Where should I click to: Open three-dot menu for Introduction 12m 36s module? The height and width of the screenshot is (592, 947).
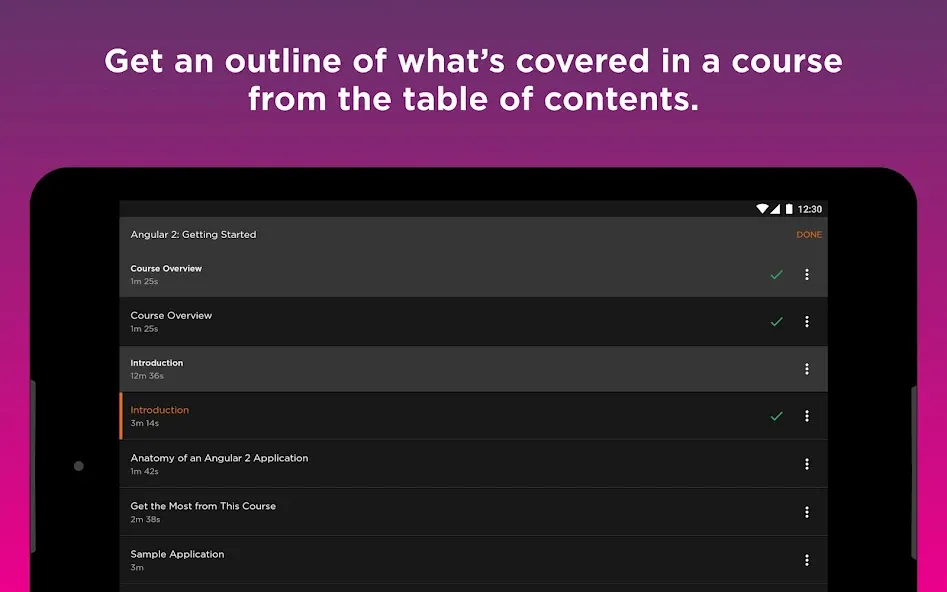coord(806,368)
